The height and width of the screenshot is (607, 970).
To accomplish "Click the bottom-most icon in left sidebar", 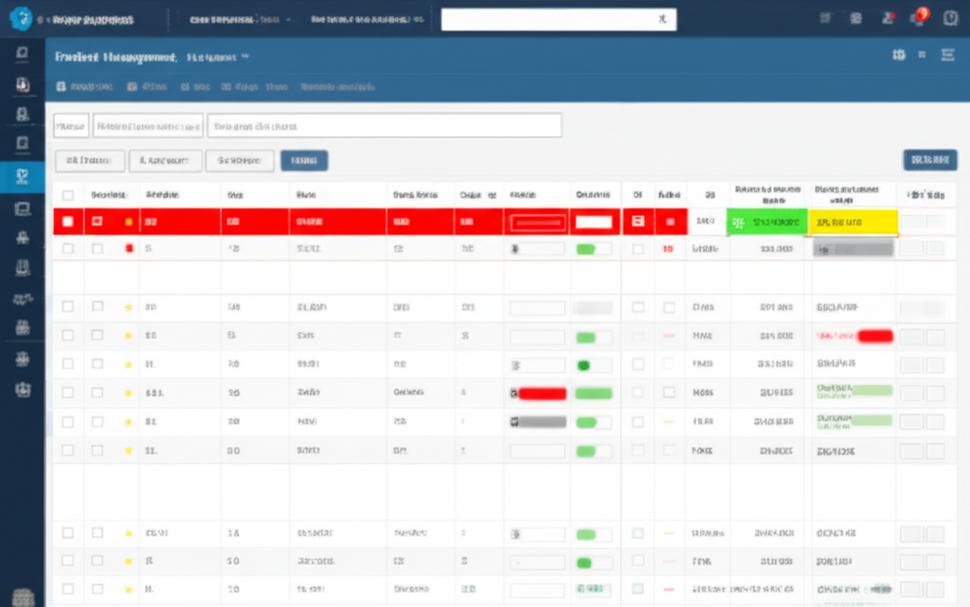I will tap(22, 596).
